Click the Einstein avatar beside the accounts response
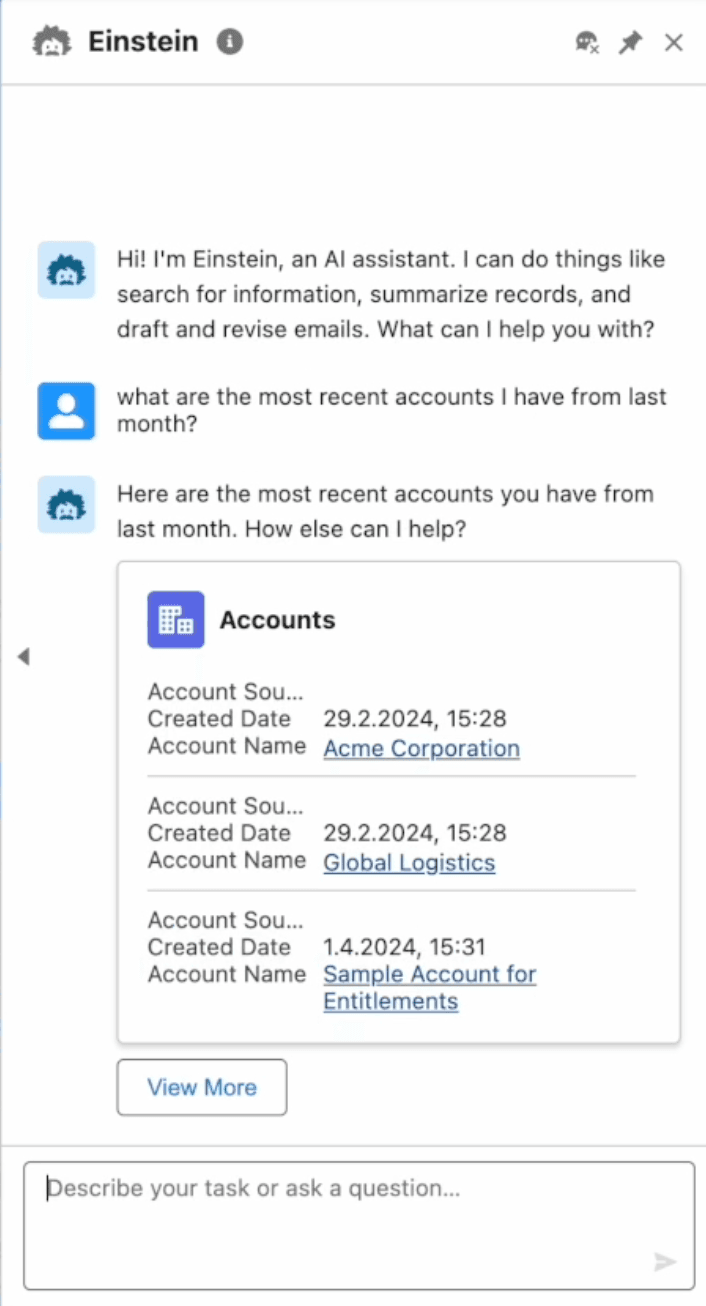 coord(66,504)
